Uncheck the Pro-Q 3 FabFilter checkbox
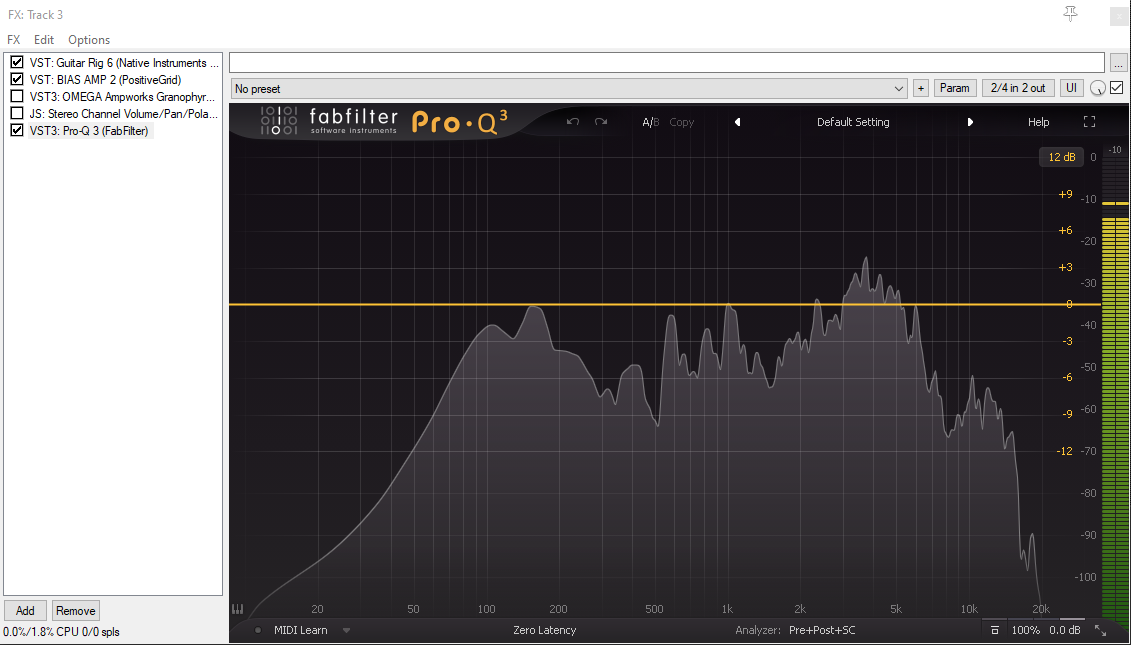 click(x=17, y=130)
